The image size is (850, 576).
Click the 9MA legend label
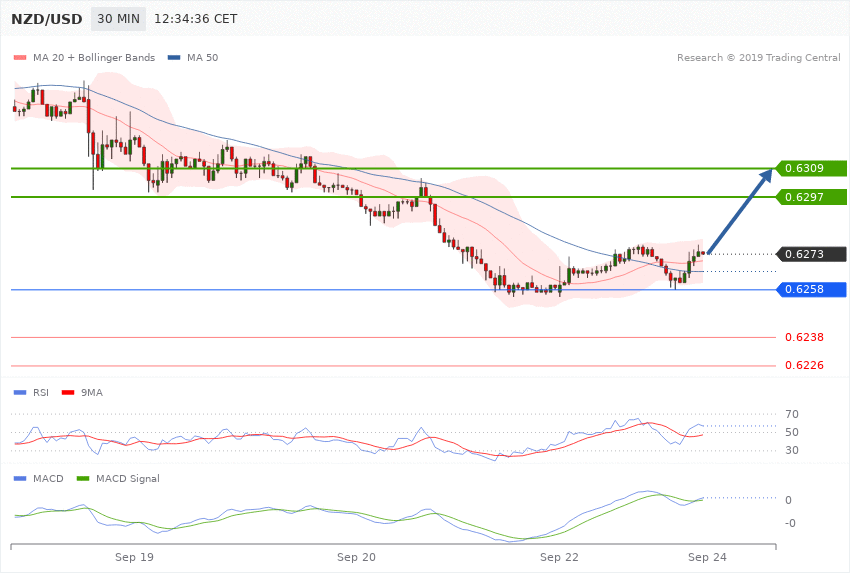(92, 393)
